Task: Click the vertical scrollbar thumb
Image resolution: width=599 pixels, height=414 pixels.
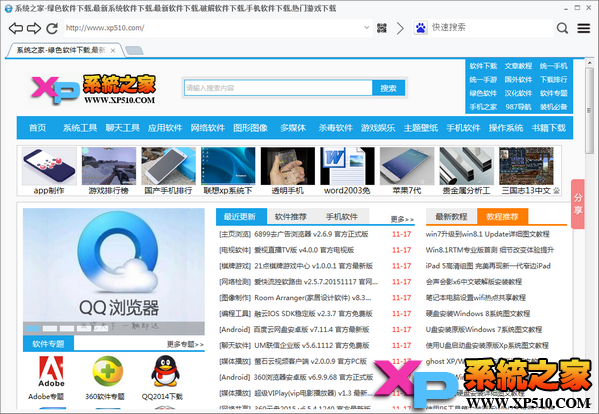Action: click(x=590, y=111)
